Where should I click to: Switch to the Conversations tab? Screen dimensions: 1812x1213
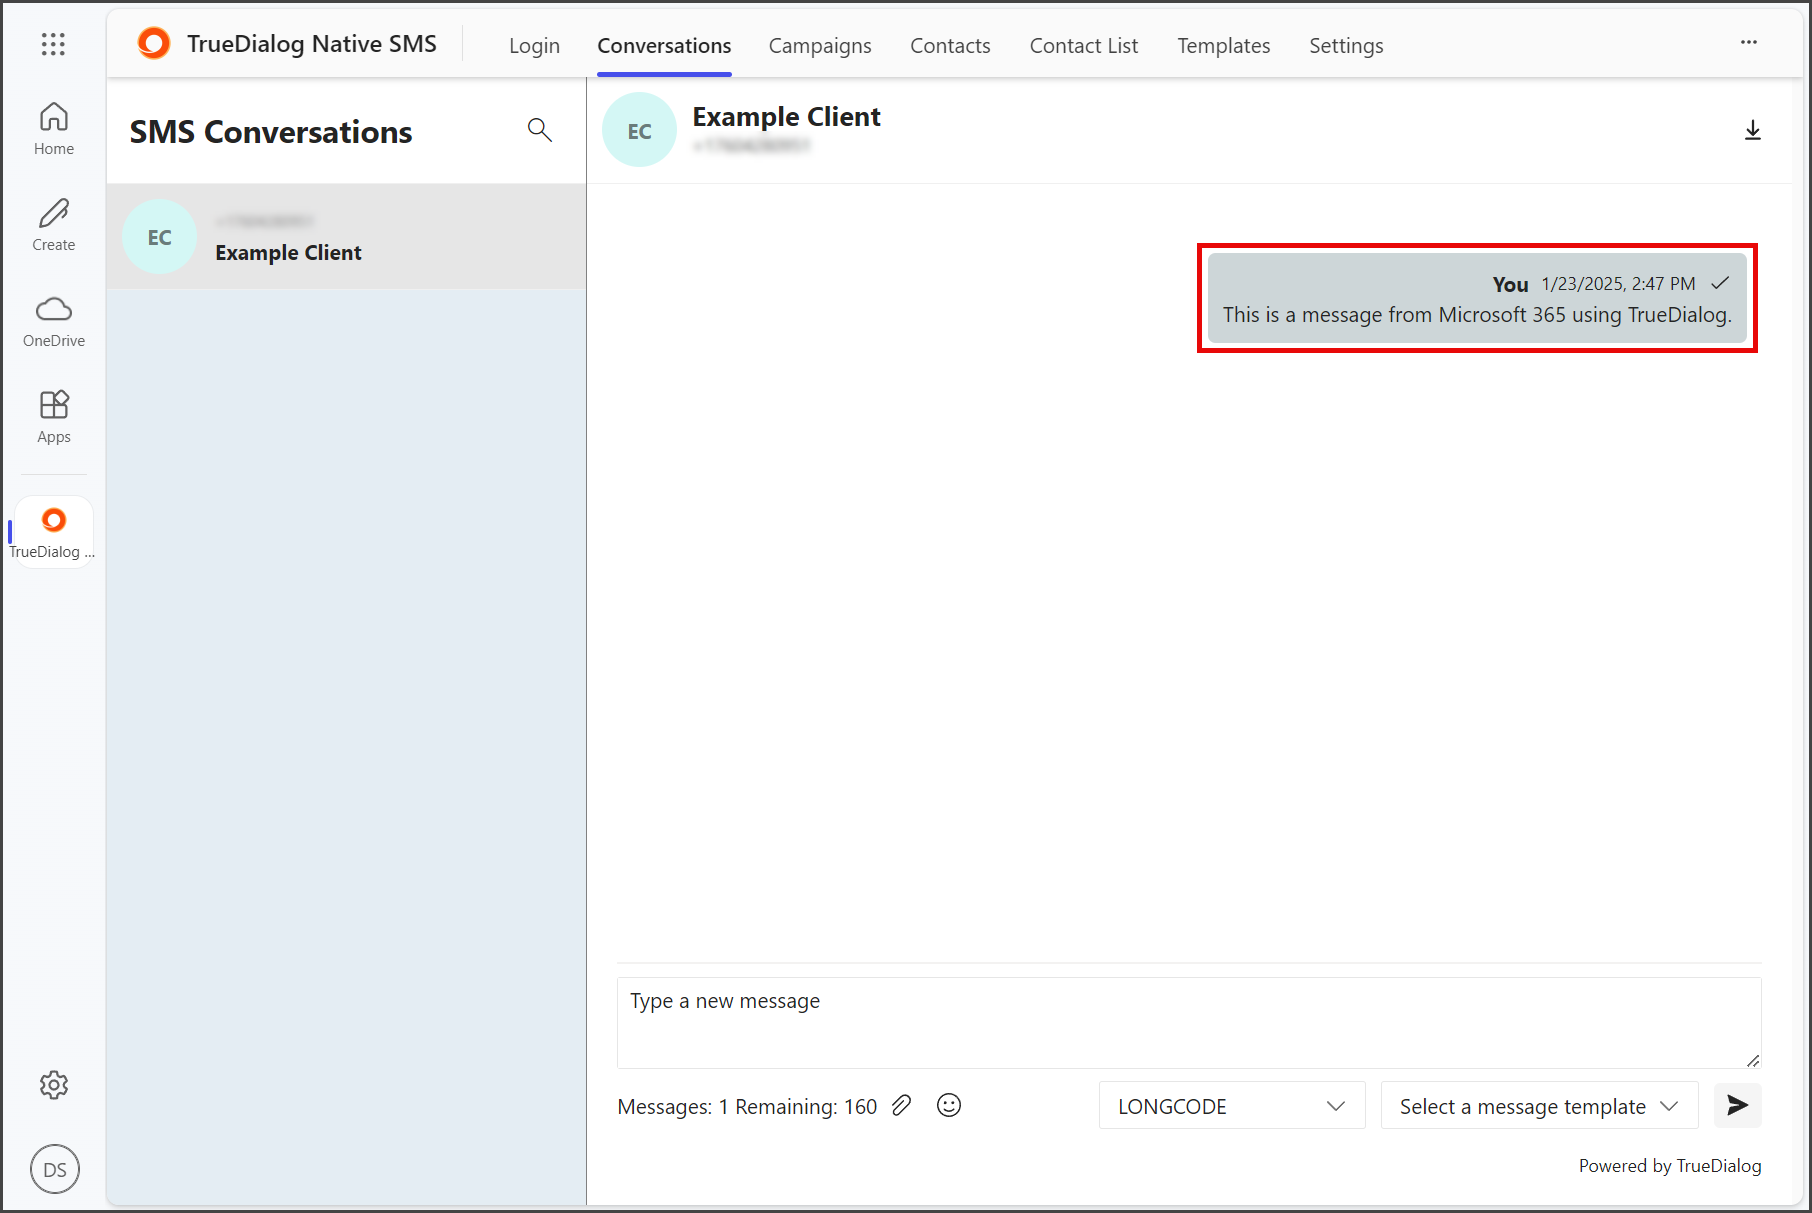click(664, 46)
